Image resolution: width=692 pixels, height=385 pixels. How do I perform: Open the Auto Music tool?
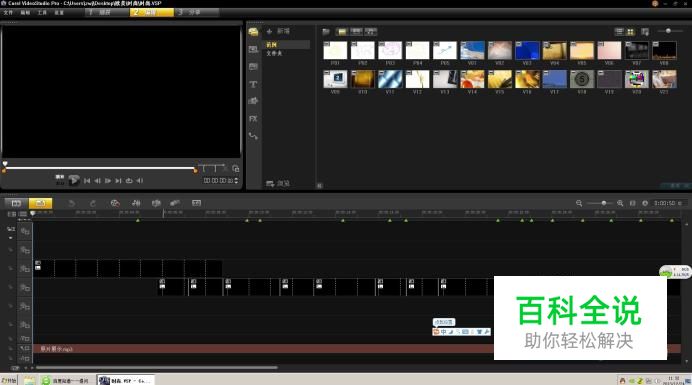(156, 203)
